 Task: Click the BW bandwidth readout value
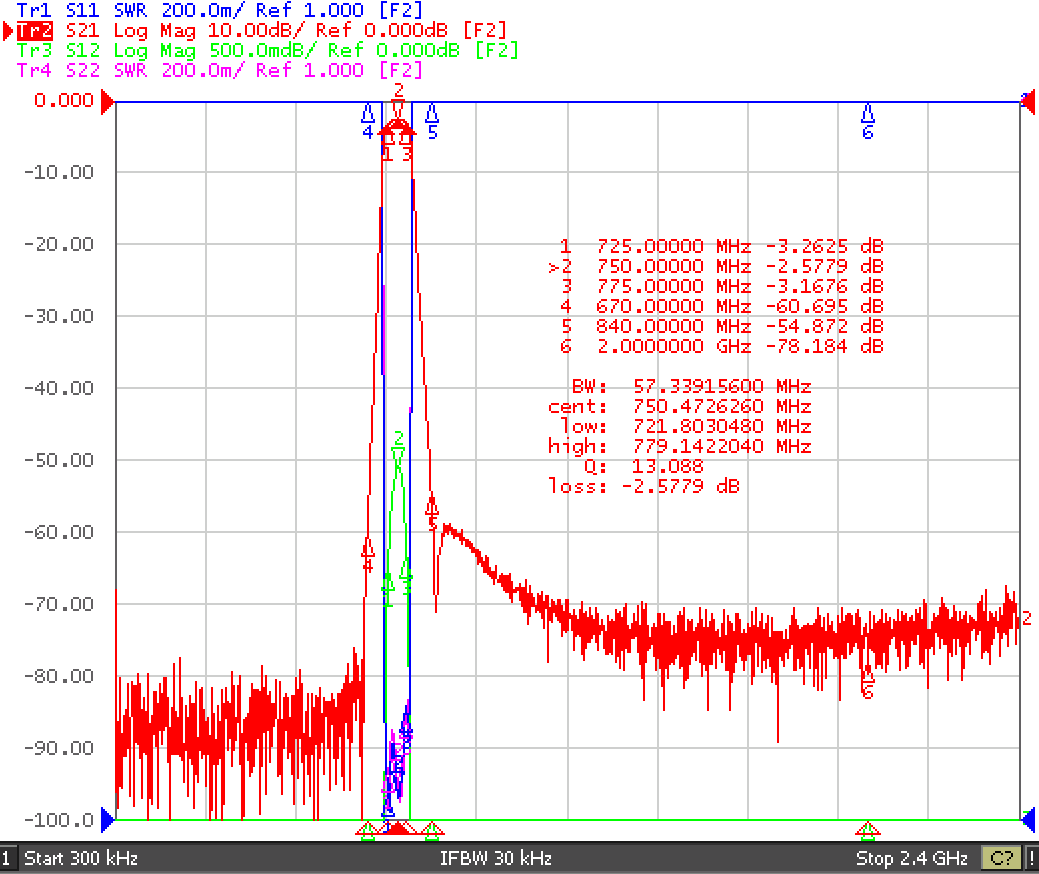[722, 386]
